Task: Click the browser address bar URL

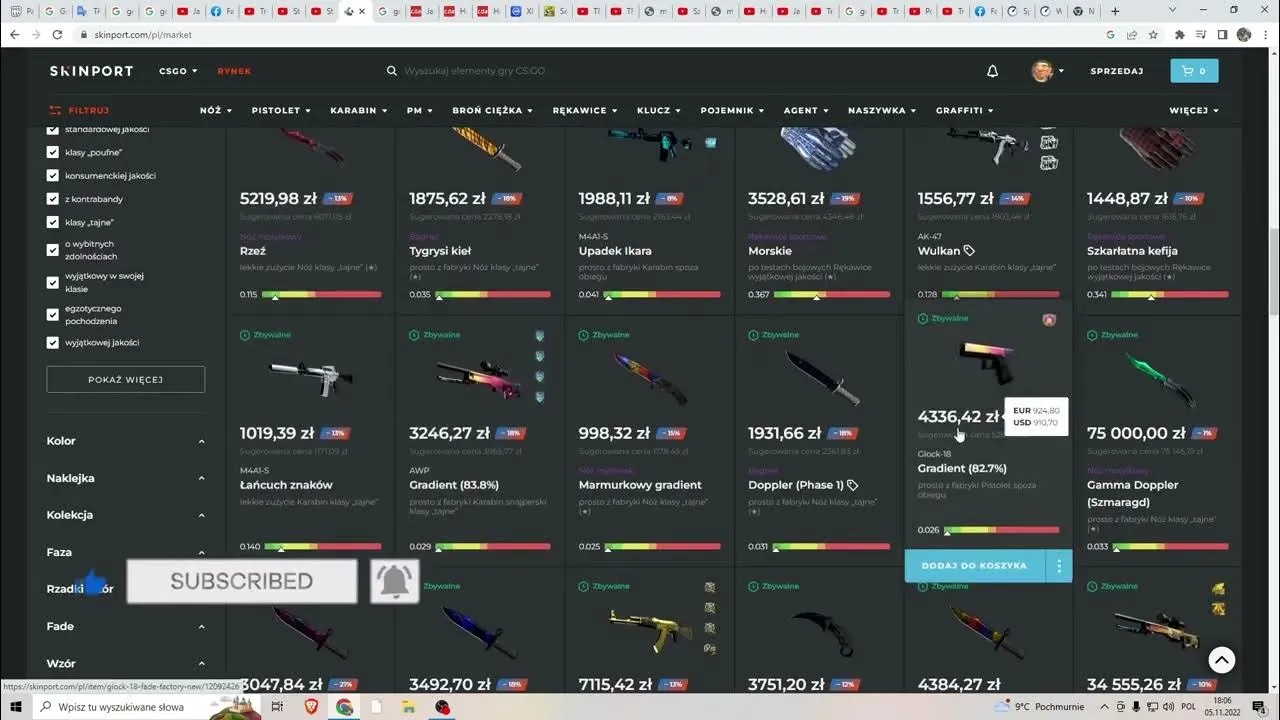Action: [143, 35]
